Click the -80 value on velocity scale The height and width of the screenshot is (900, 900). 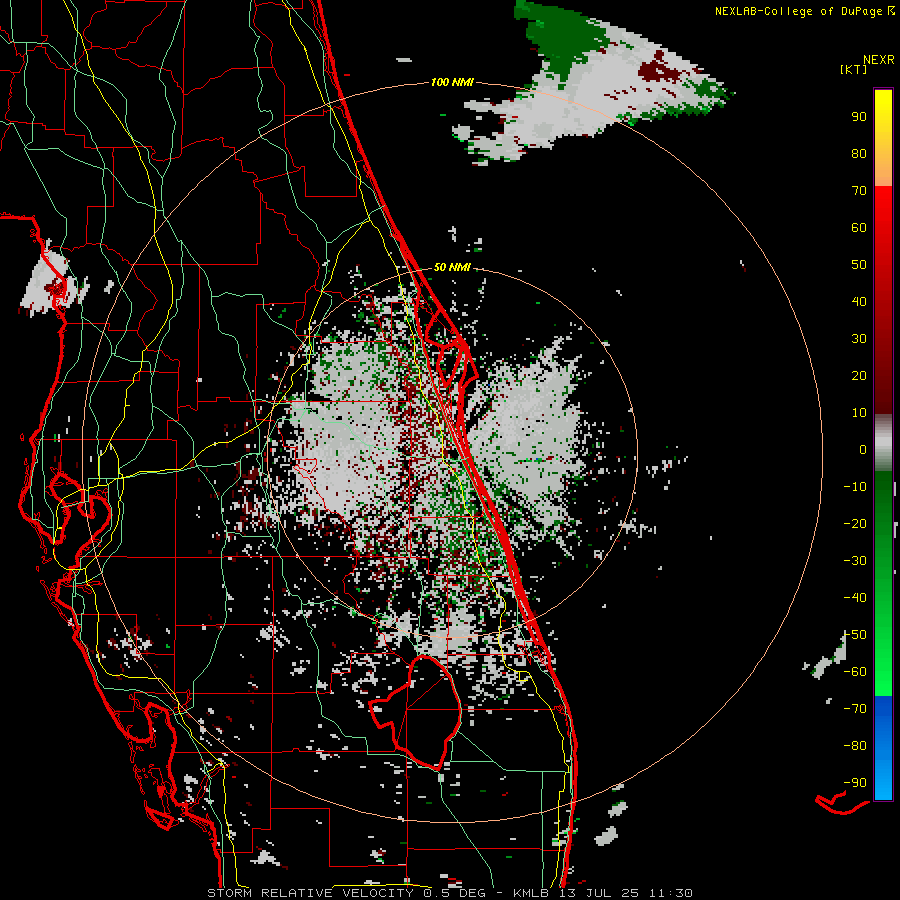tap(855, 746)
